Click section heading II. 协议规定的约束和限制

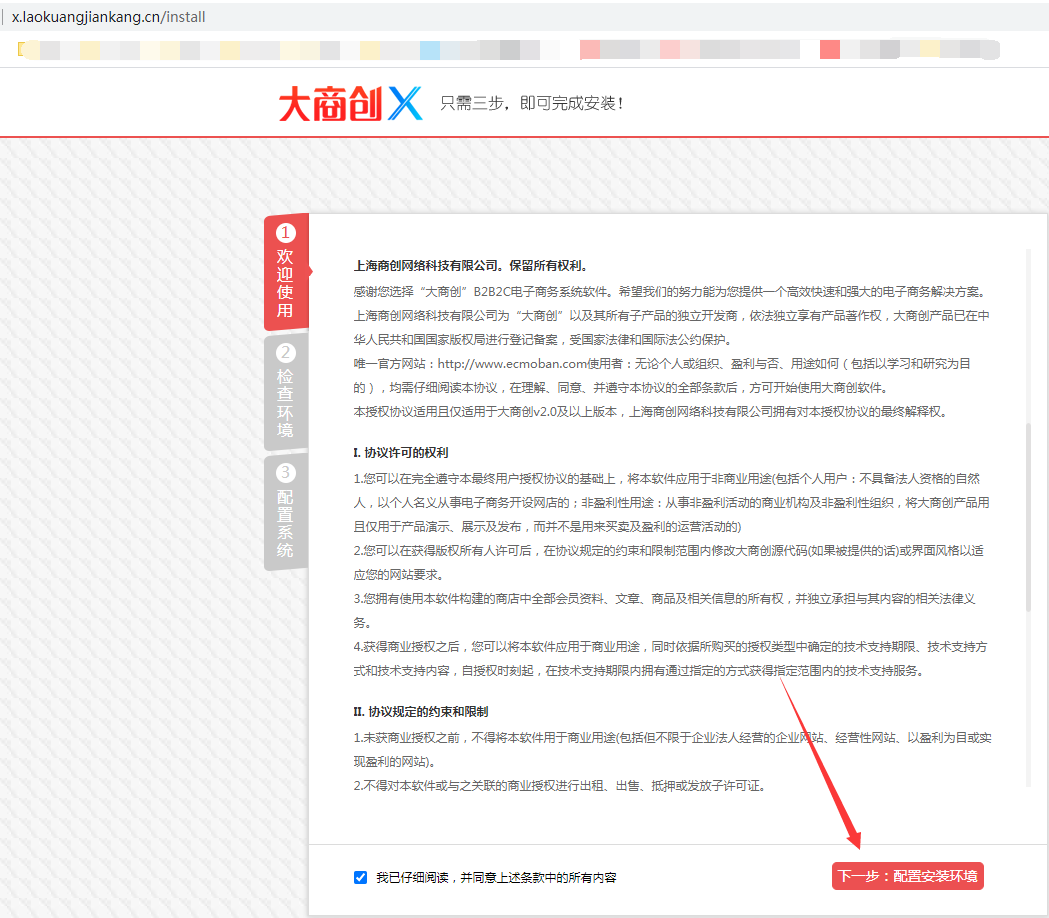(421, 711)
